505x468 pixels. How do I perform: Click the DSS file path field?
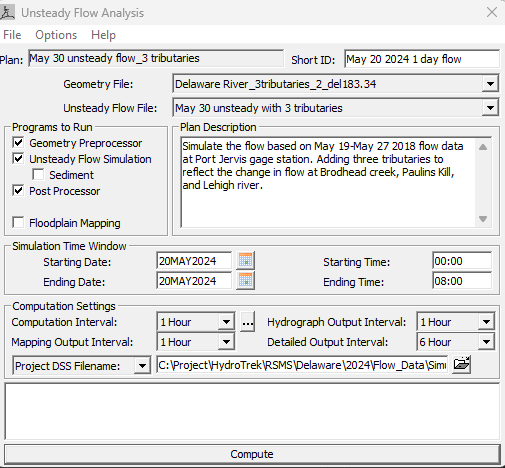click(302, 365)
